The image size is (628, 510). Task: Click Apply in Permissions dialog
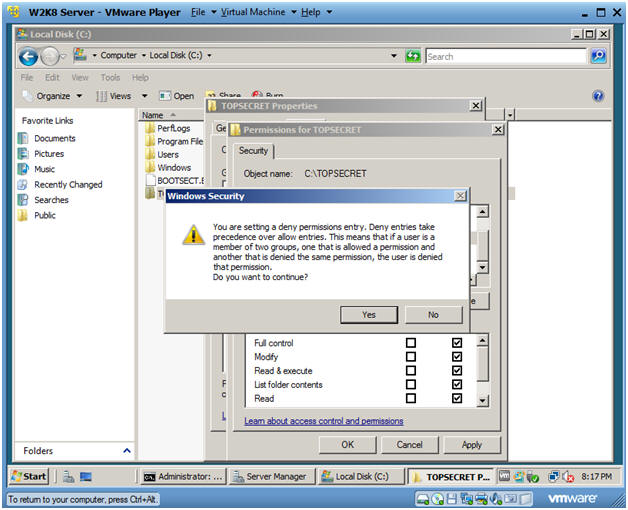click(472, 445)
